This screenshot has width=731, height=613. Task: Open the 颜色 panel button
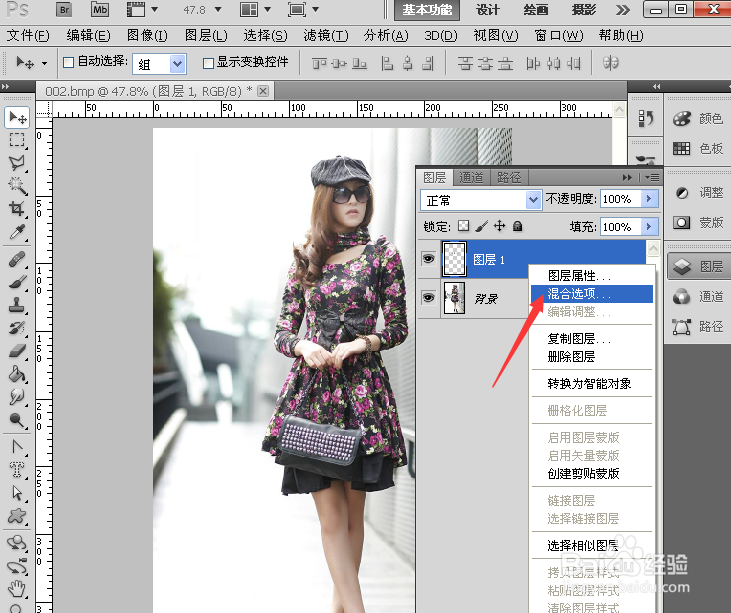pyautogui.click(x=697, y=119)
